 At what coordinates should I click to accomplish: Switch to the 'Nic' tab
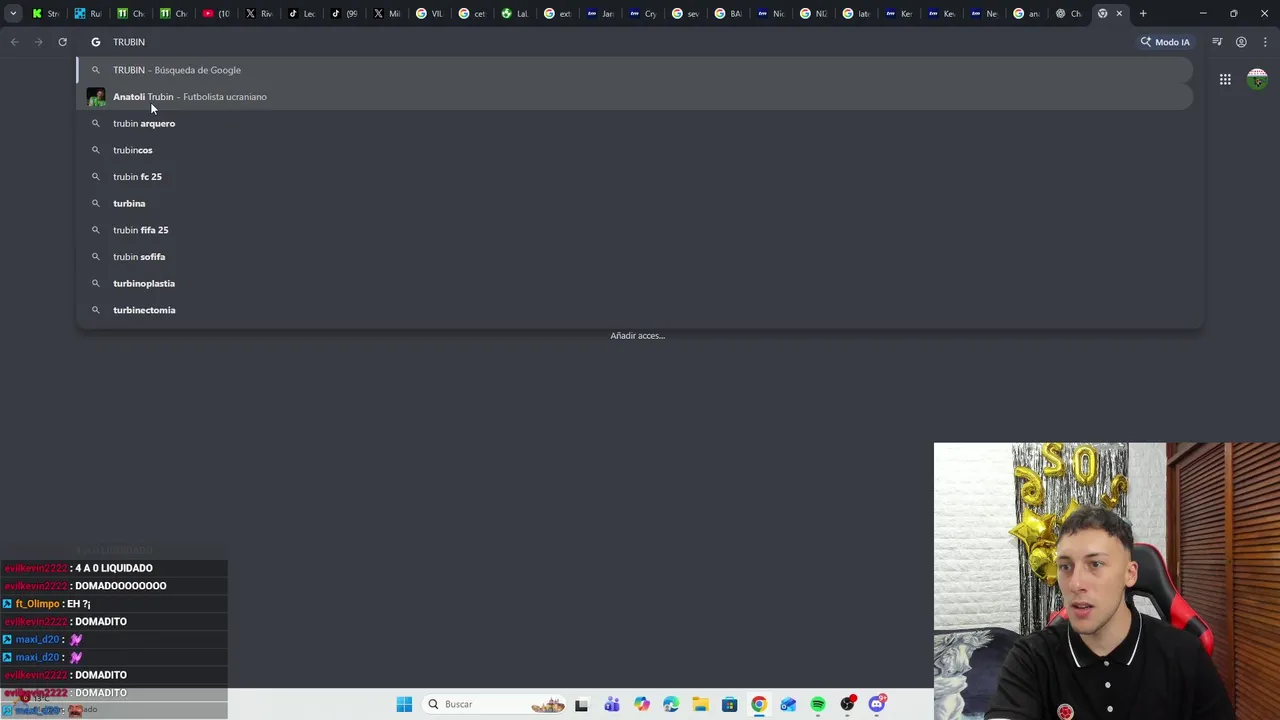[x=771, y=13]
